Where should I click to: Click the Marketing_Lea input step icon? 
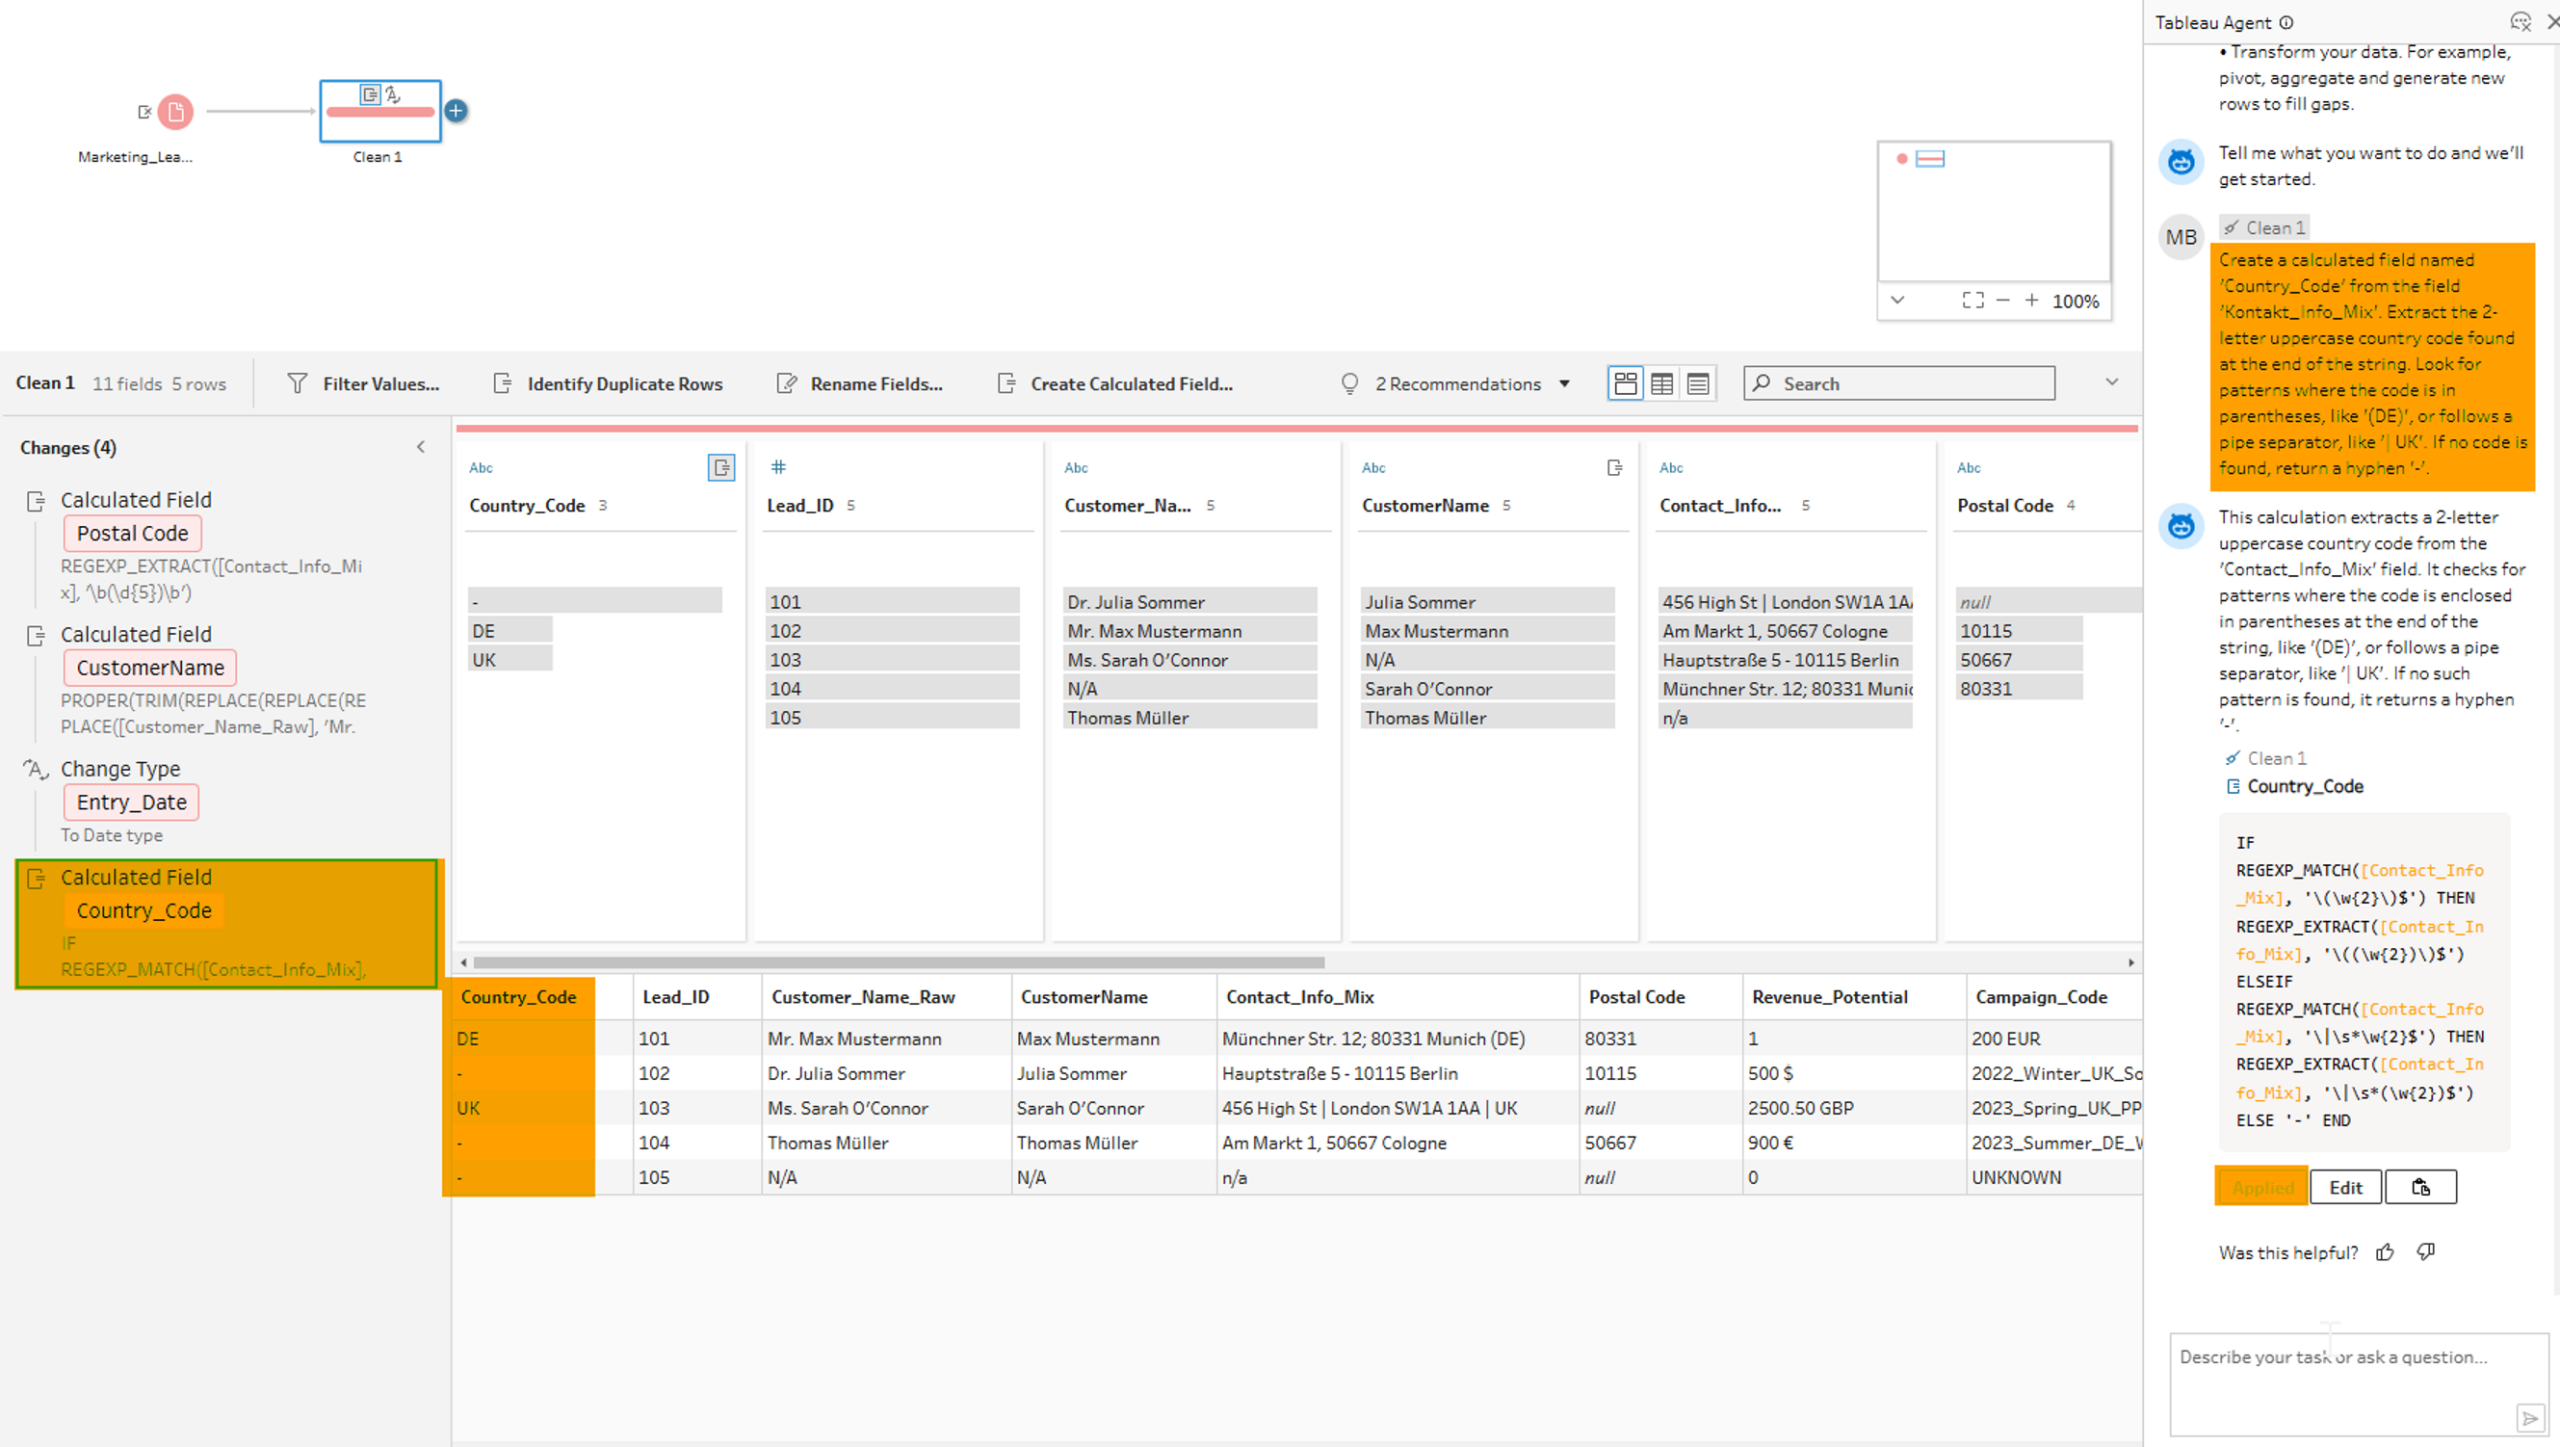pyautogui.click(x=176, y=111)
